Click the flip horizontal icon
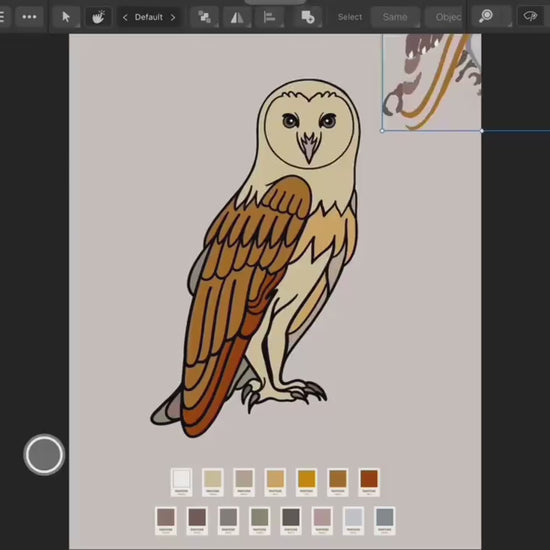 [237, 17]
